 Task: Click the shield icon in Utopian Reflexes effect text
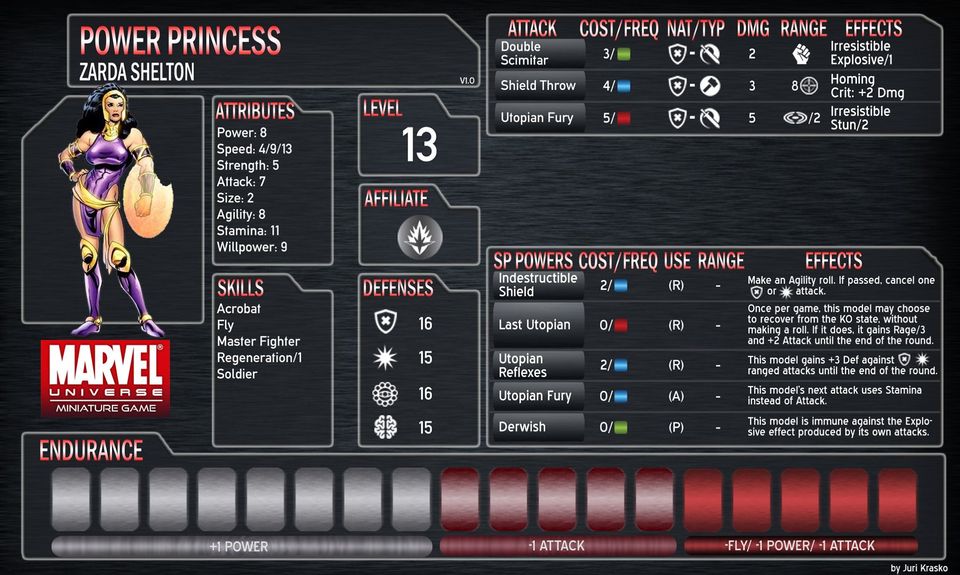[x=904, y=359]
